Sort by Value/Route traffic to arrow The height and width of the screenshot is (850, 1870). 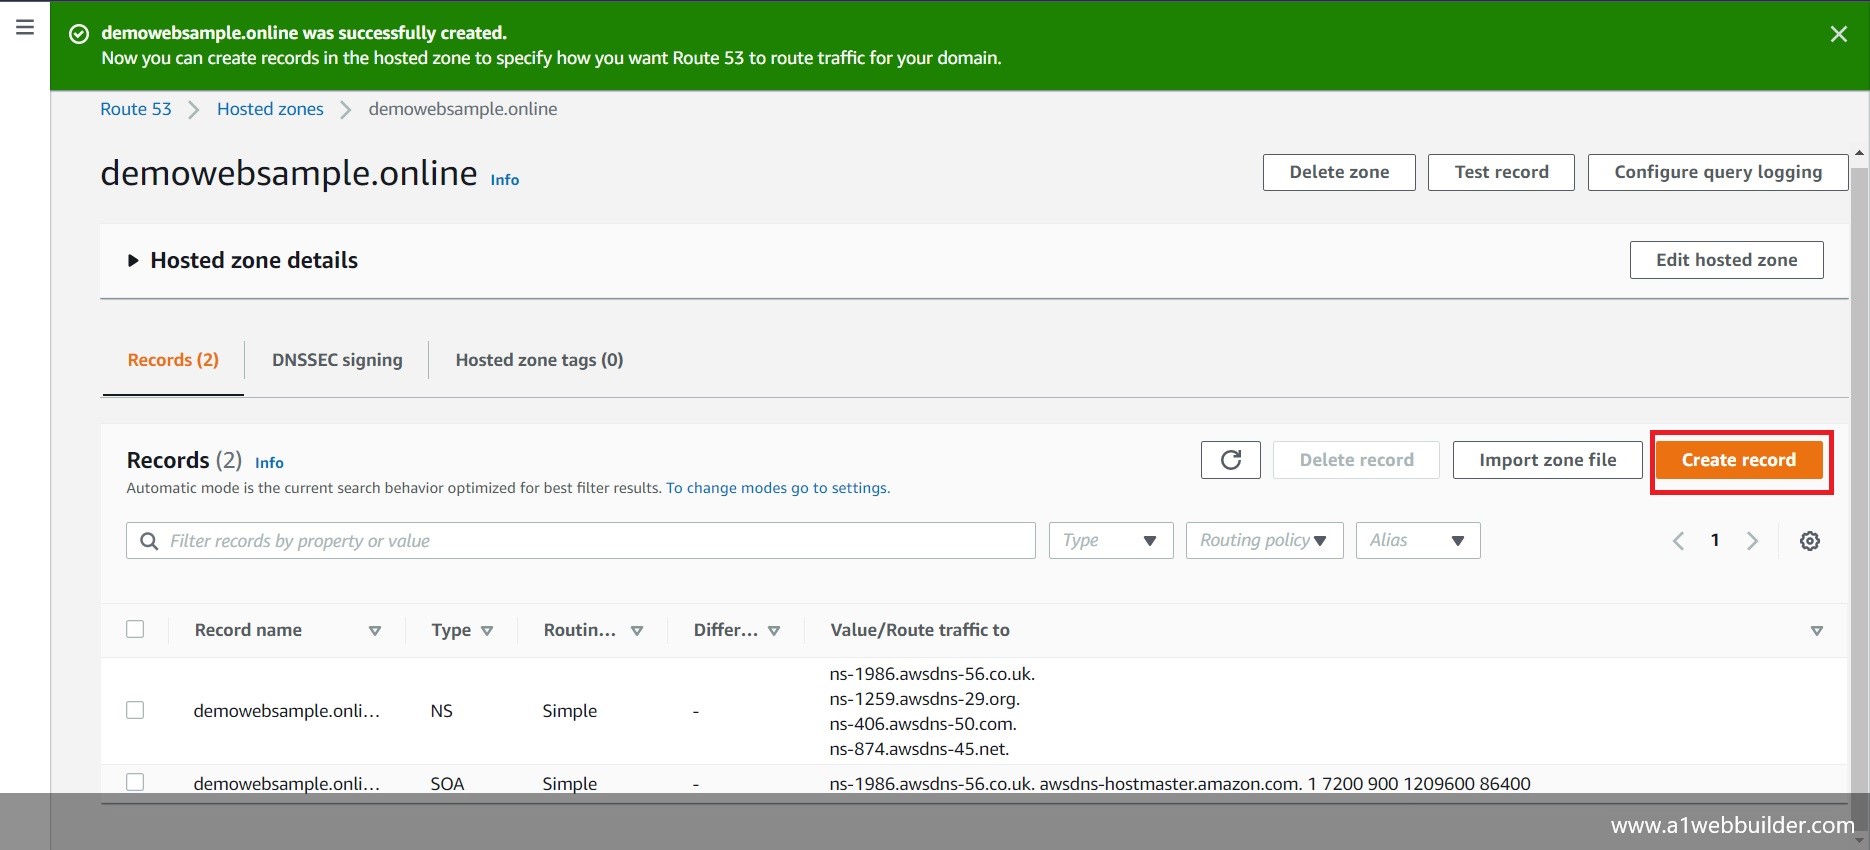(x=1816, y=631)
